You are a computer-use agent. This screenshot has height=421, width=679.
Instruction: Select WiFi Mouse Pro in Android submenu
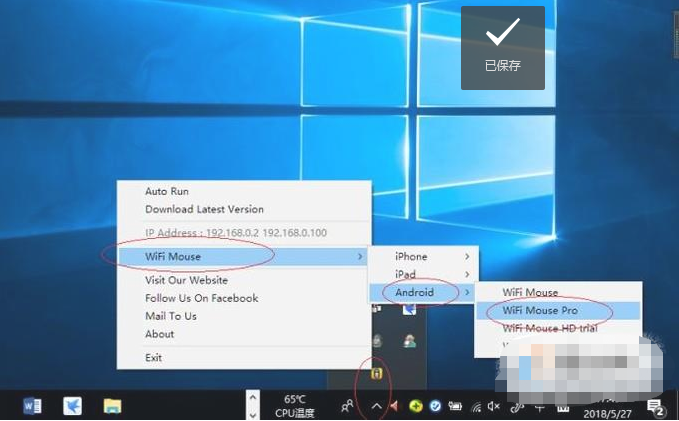[x=540, y=311]
